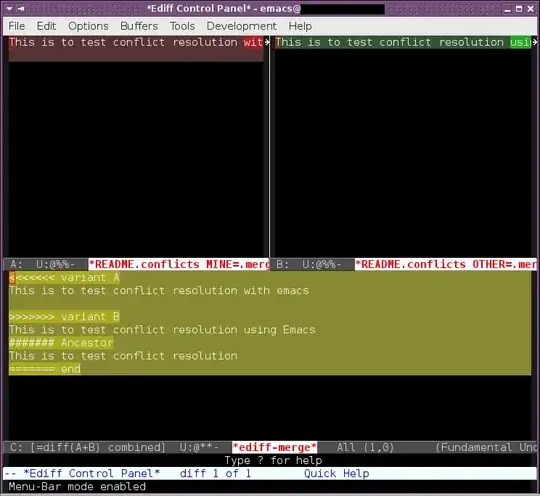The width and height of the screenshot is (540, 496).
Task: Click the 'A:' label in buffer A mode line
Action: (x=16, y=265)
